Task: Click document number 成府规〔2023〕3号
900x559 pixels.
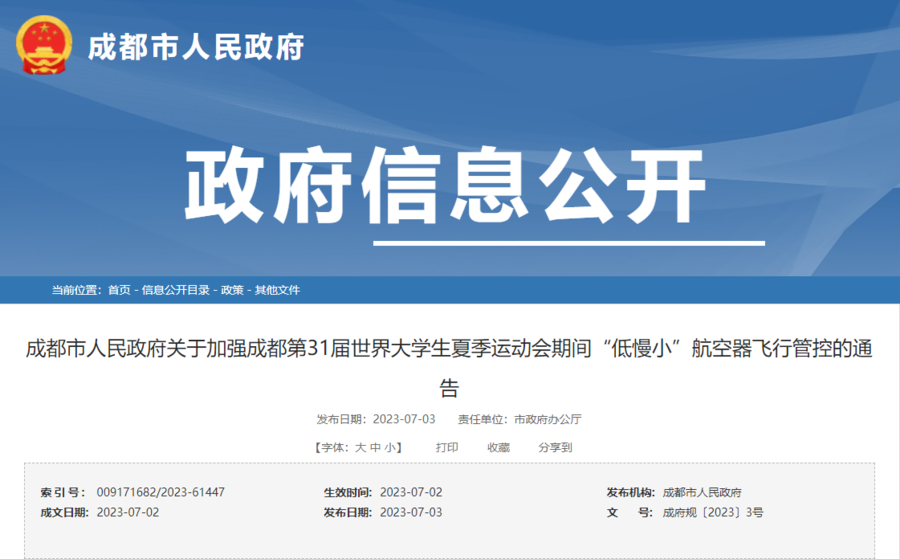Action: tap(713, 512)
